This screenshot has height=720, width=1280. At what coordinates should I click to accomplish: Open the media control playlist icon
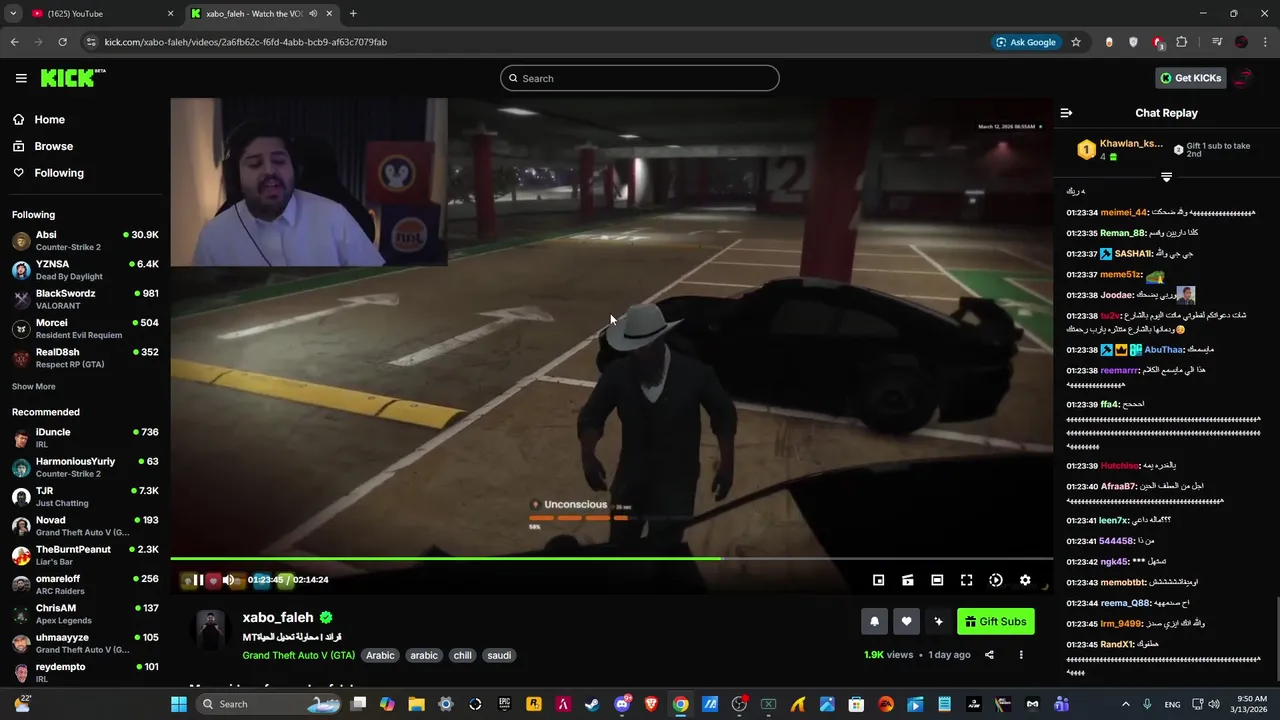1217,42
